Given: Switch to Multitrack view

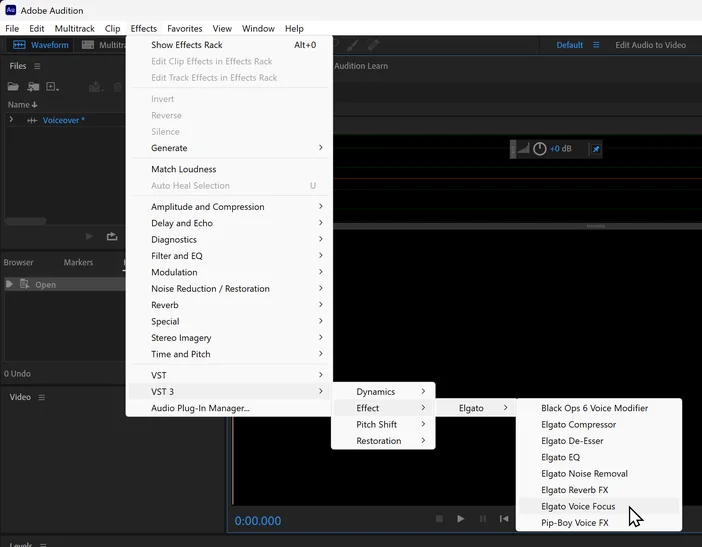Looking at the screenshot, I should (104, 45).
